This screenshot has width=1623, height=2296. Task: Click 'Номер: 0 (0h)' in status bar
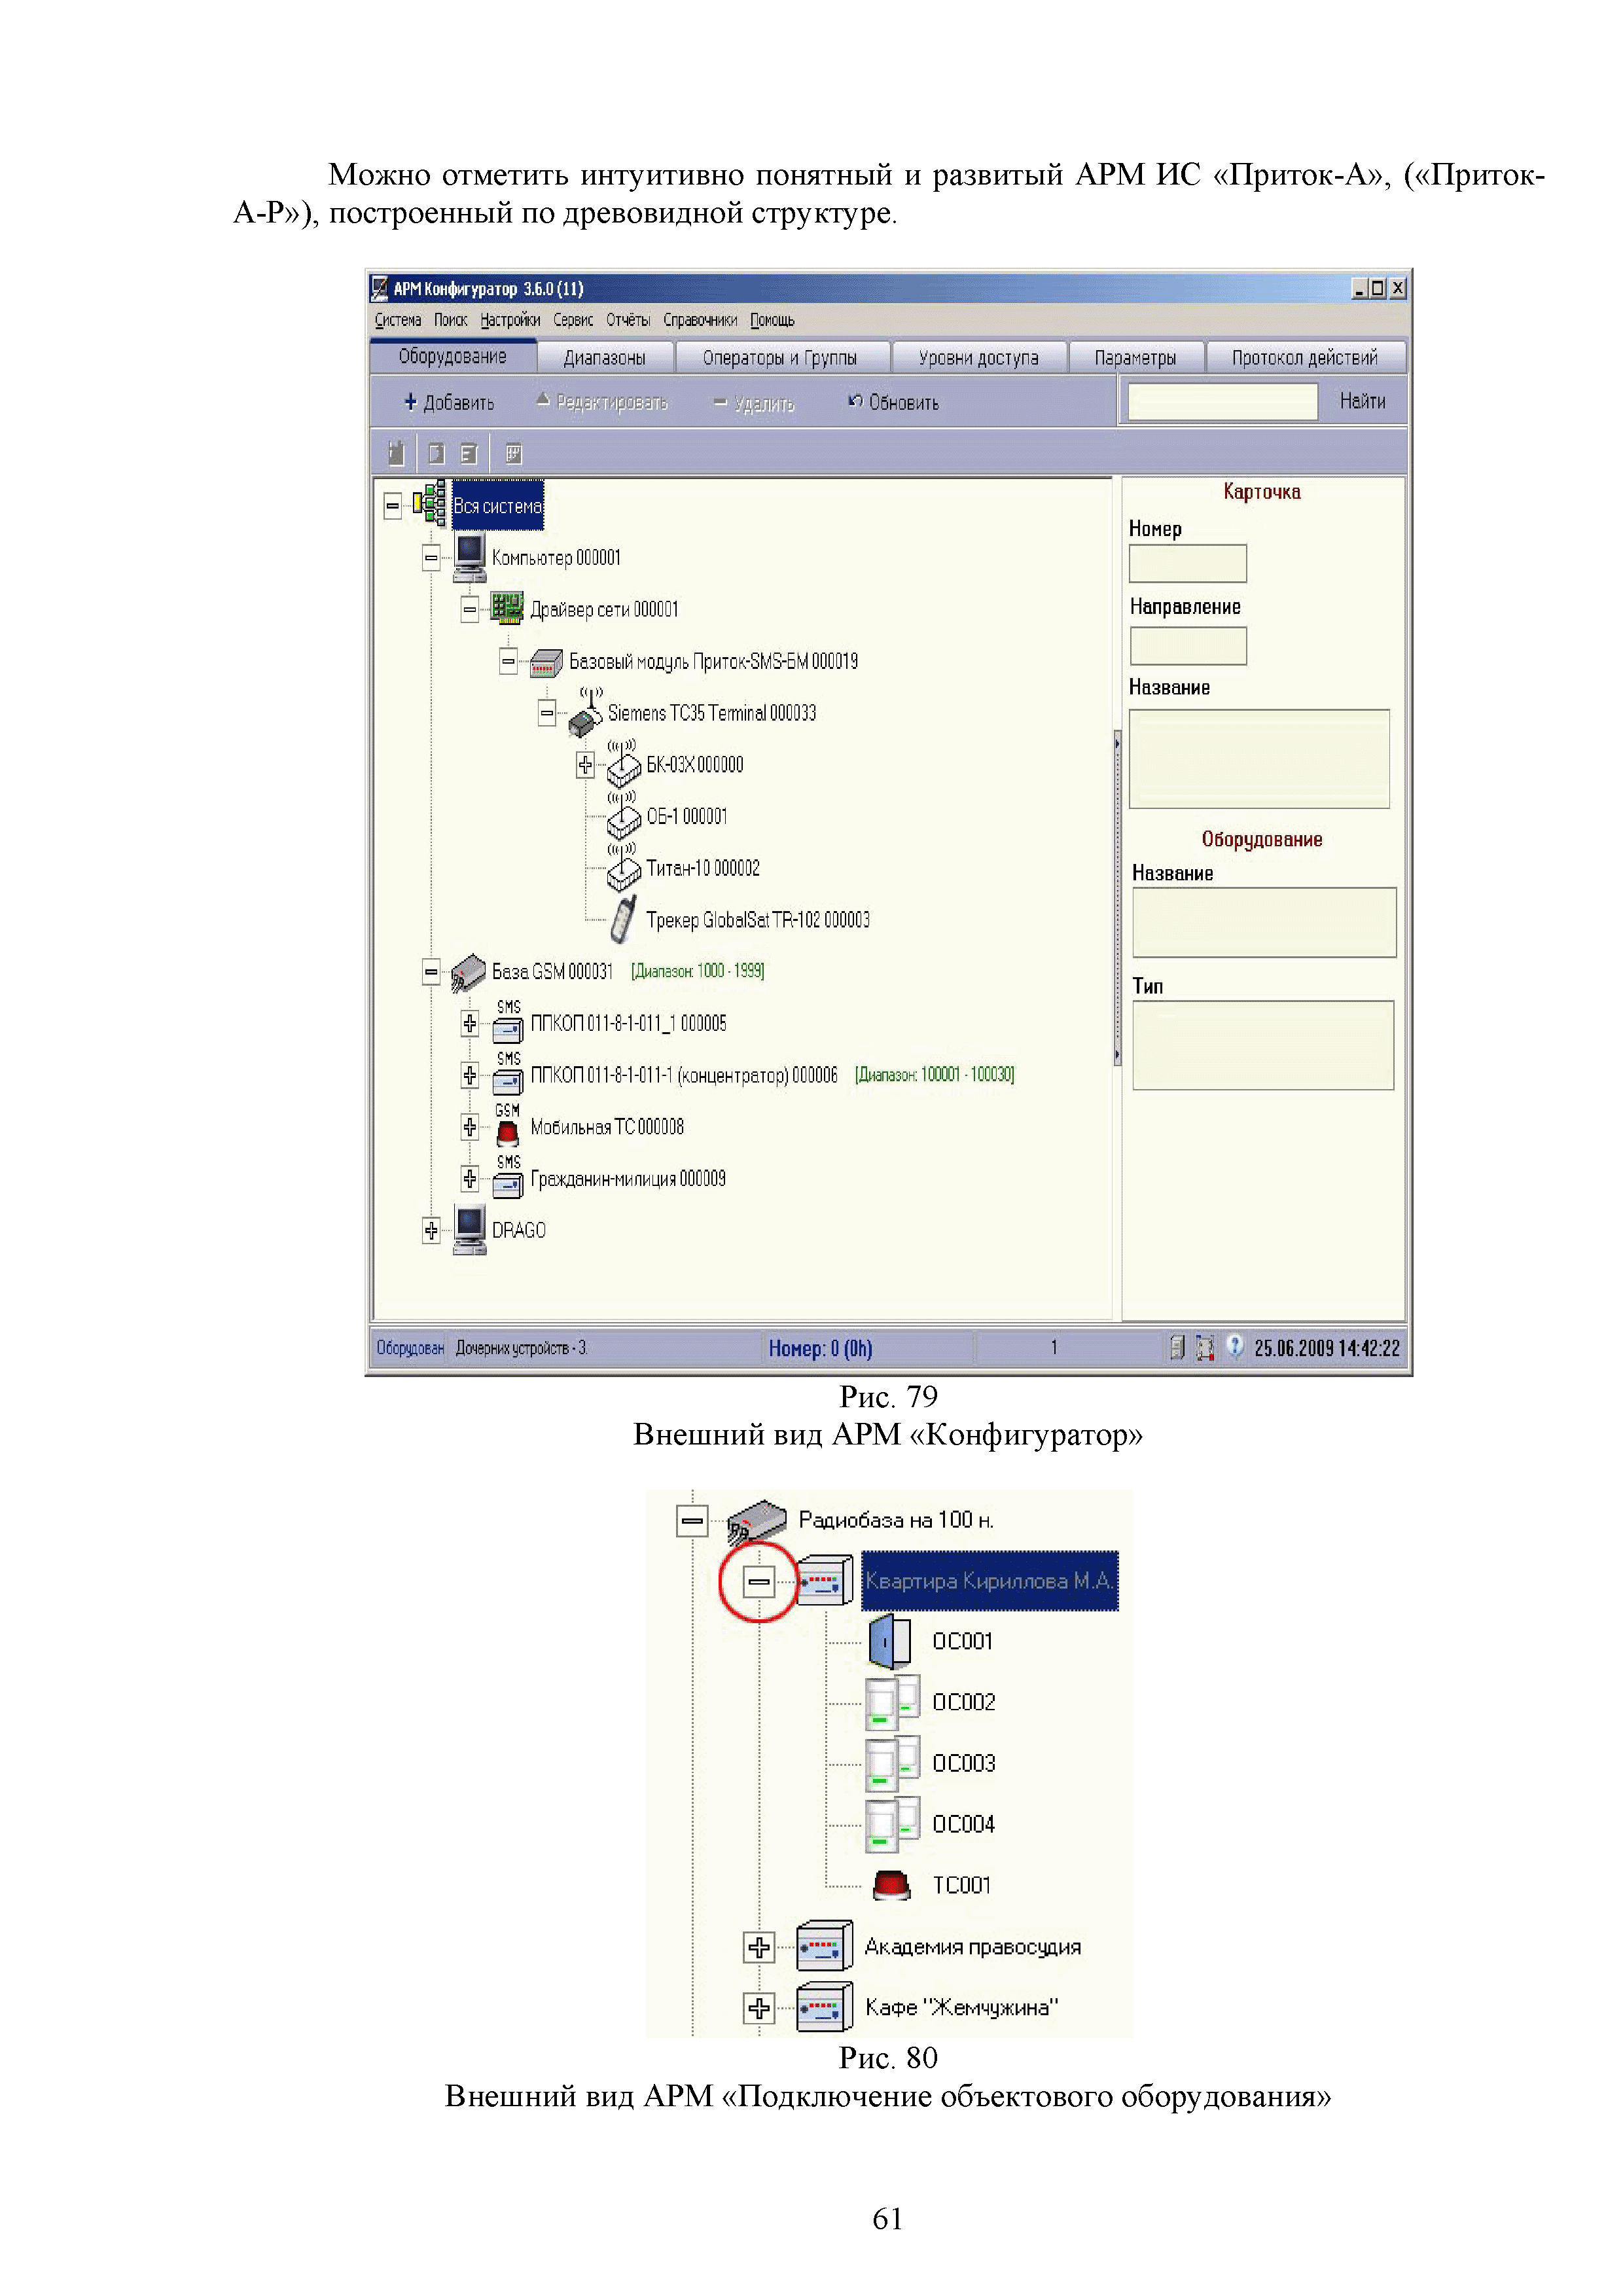pyautogui.click(x=820, y=1348)
